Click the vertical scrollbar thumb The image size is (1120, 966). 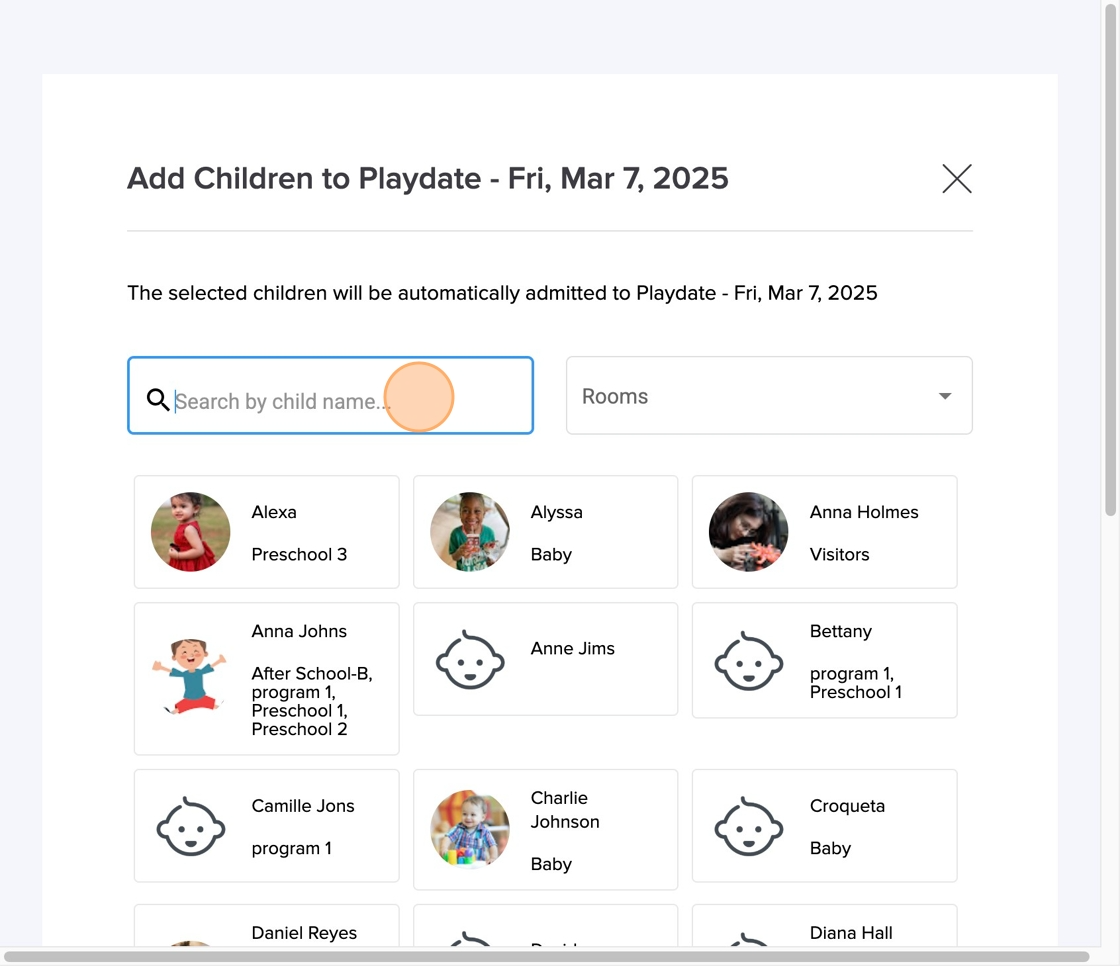pyautogui.click(x=1110, y=259)
